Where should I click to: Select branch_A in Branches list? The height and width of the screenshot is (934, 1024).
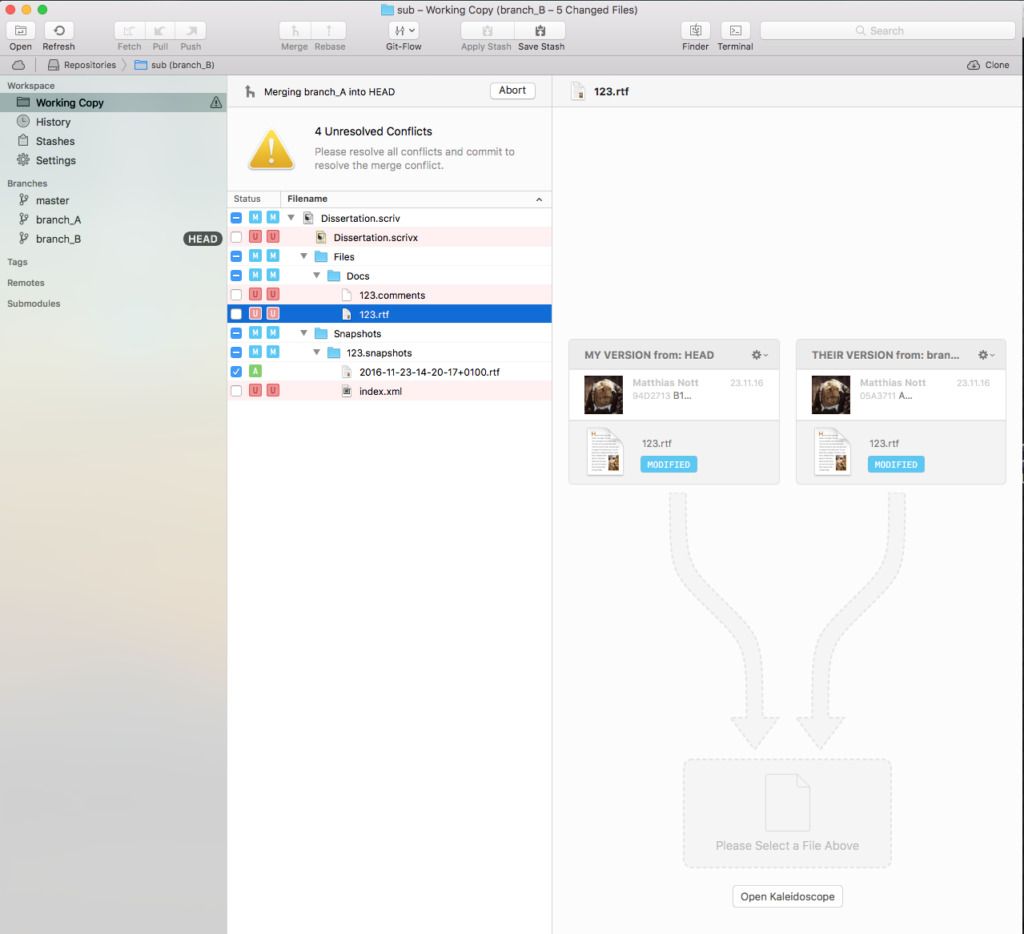(58, 220)
